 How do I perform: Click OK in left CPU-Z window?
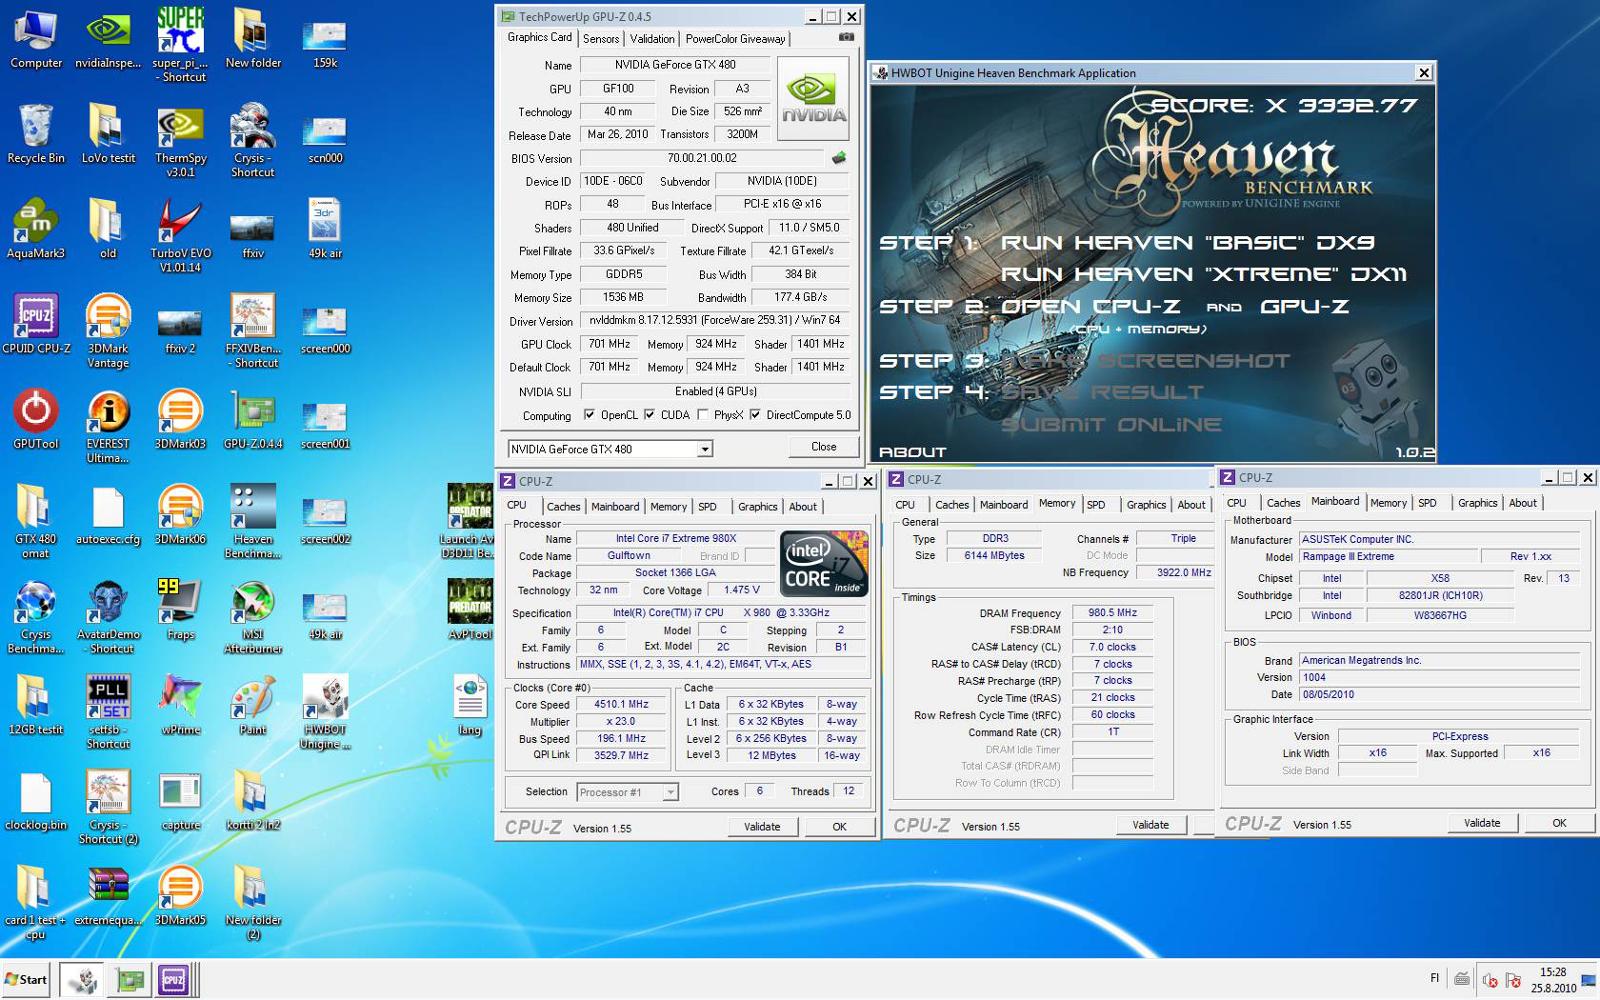point(839,826)
